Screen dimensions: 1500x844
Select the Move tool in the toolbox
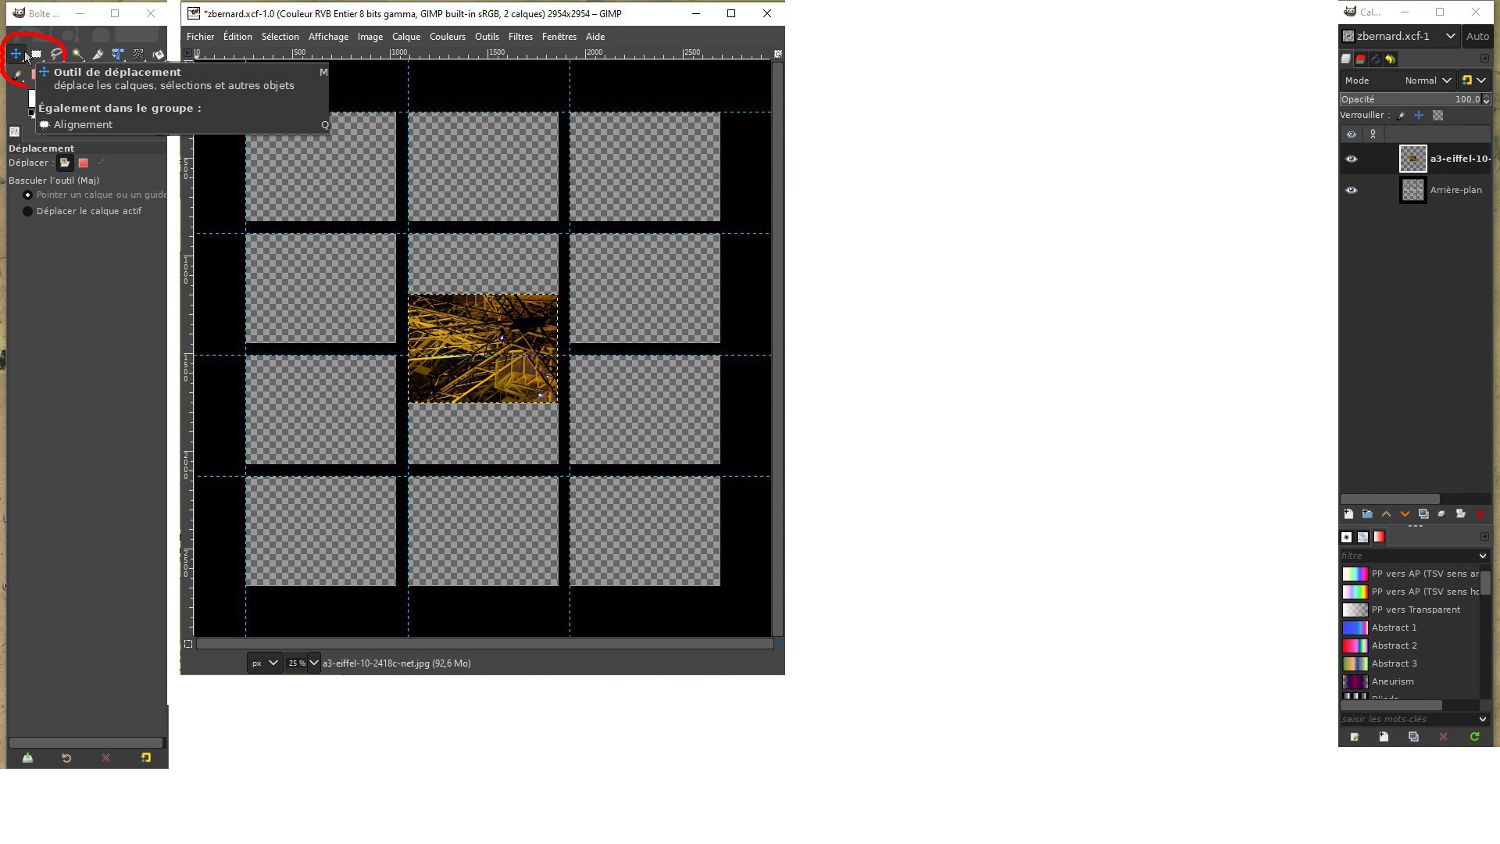click(16, 54)
